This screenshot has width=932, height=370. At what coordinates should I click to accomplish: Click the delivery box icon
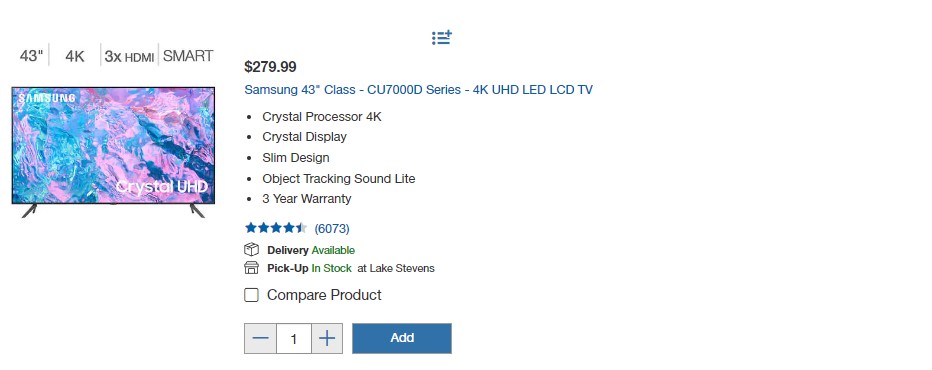pos(251,250)
